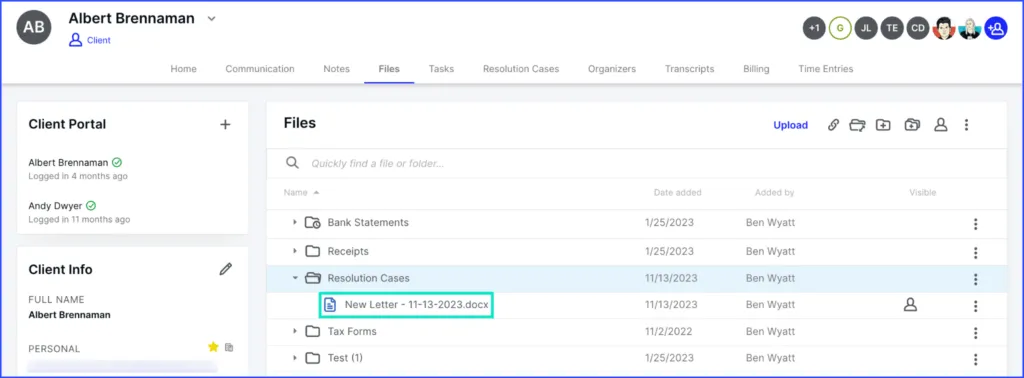
Task: Open the Tasks tab
Action: point(441,69)
